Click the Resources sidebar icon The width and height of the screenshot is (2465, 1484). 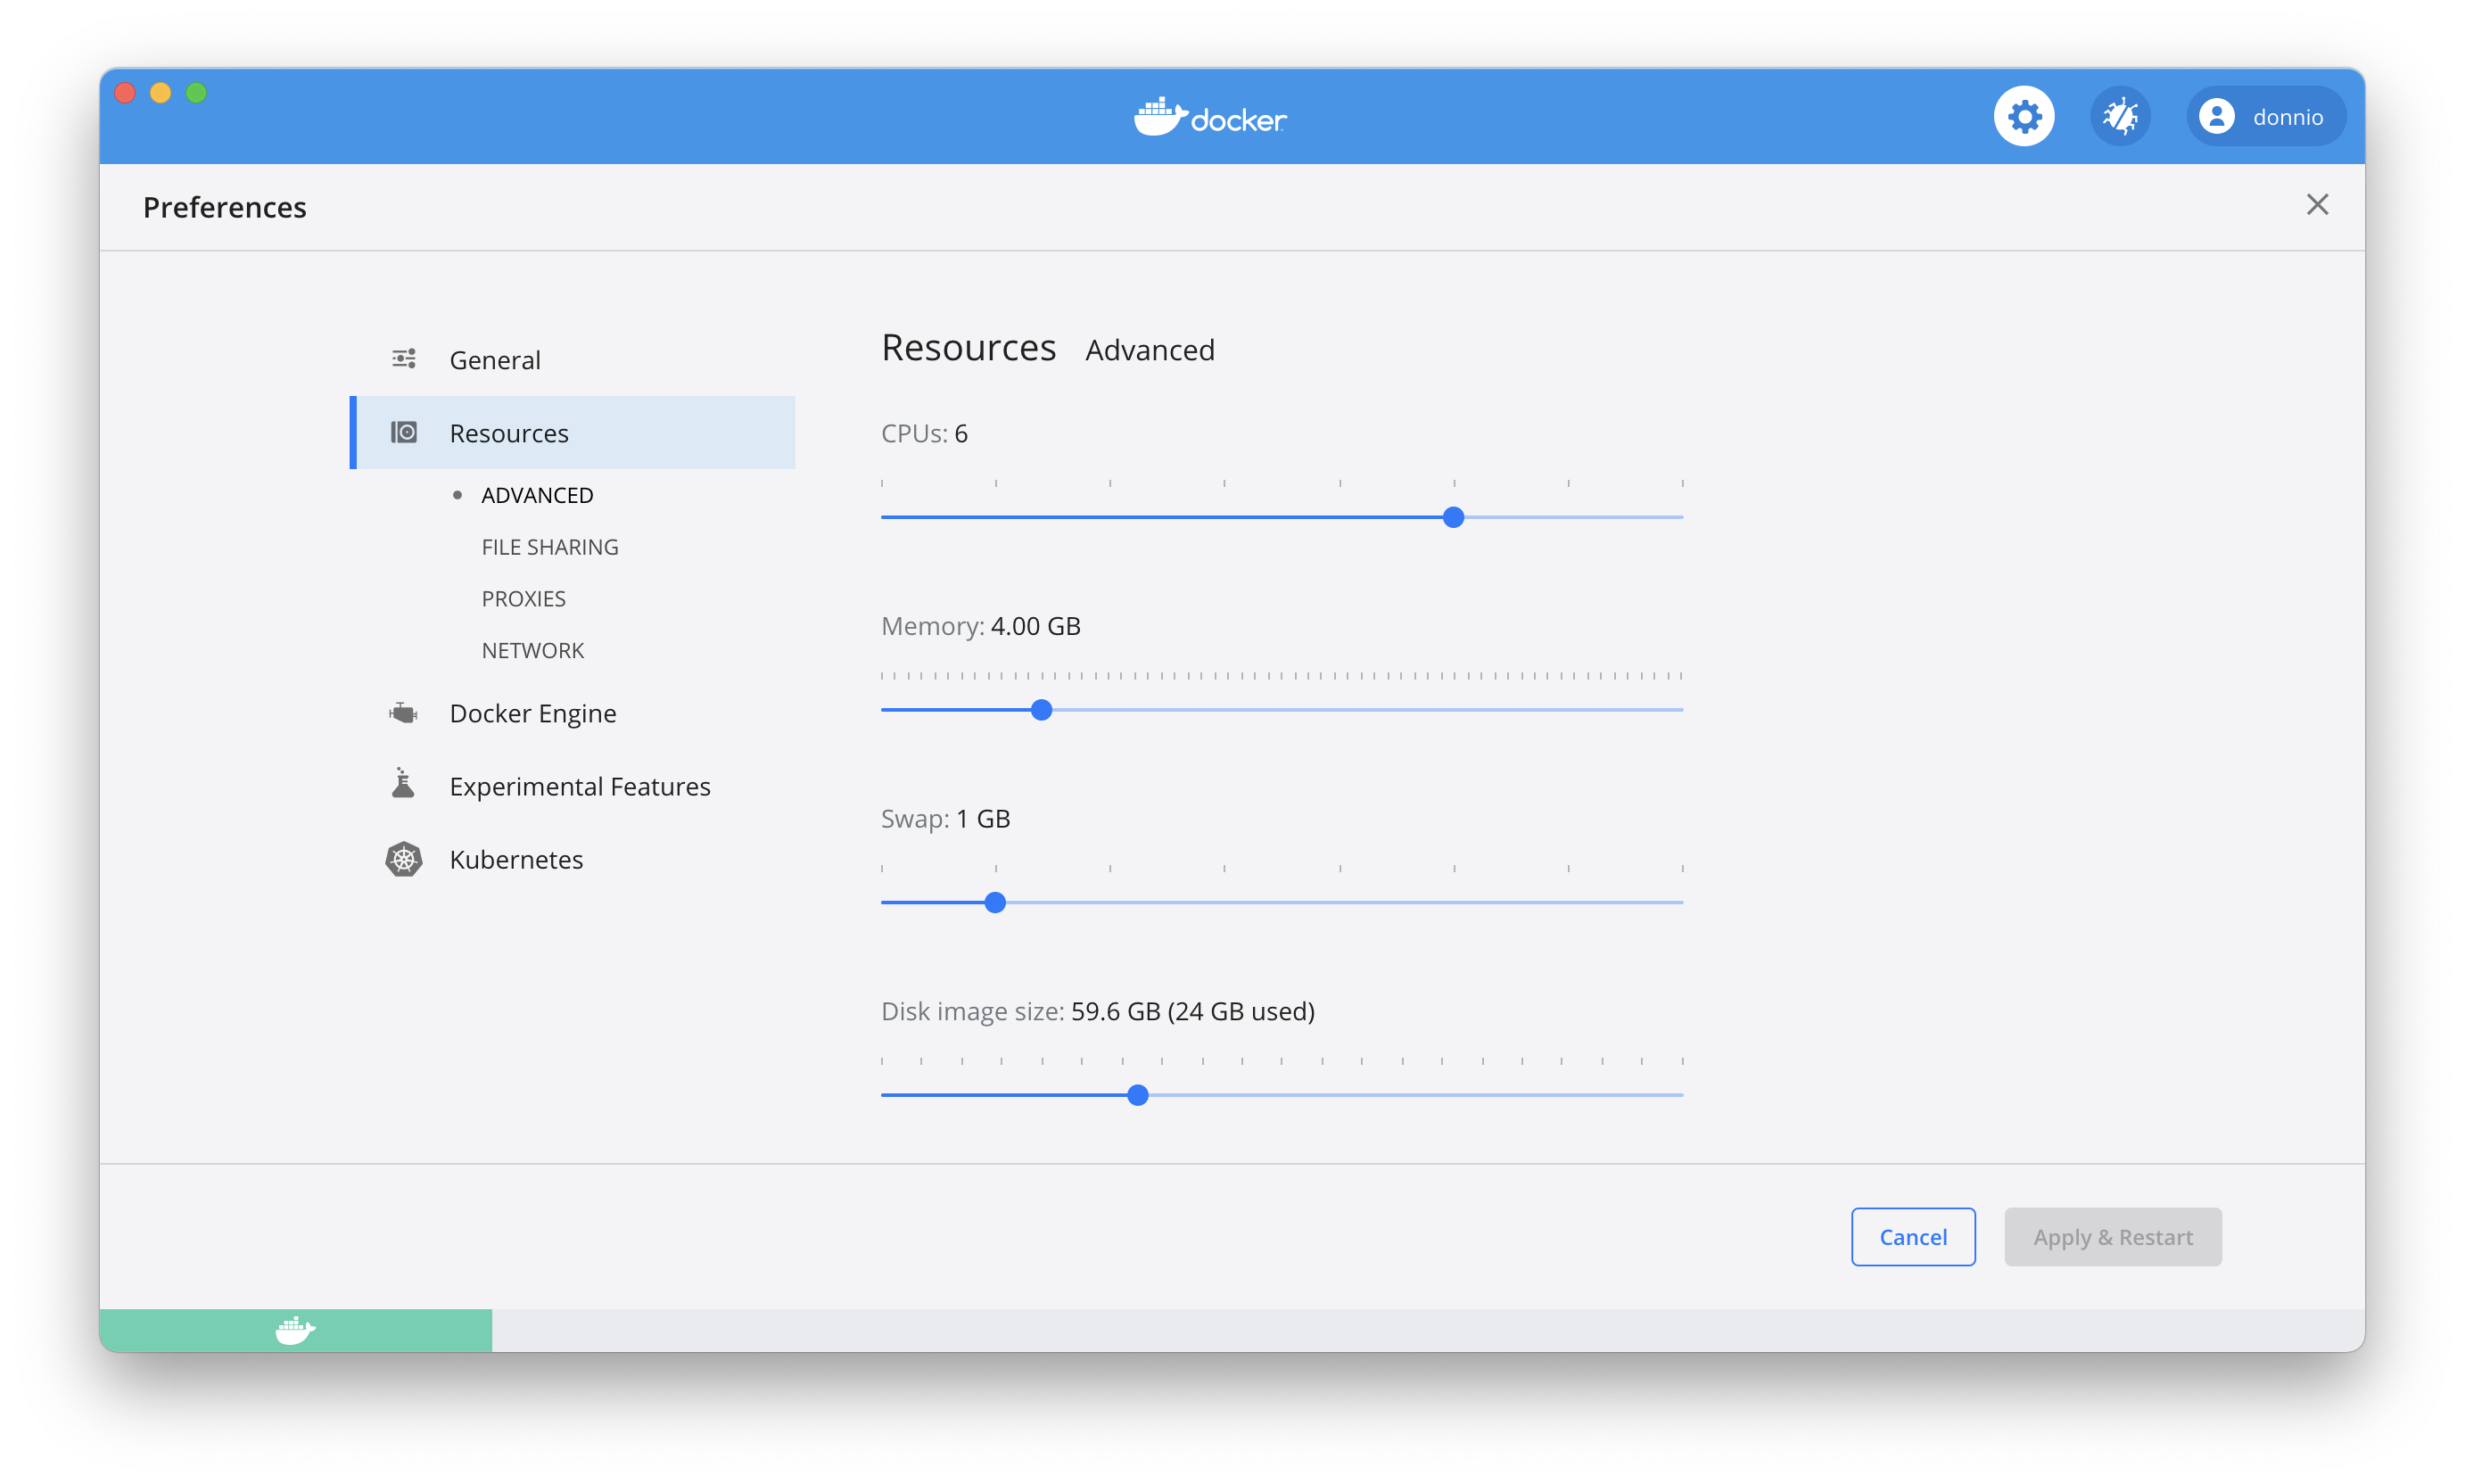pyautogui.click(x=404, y=432)
